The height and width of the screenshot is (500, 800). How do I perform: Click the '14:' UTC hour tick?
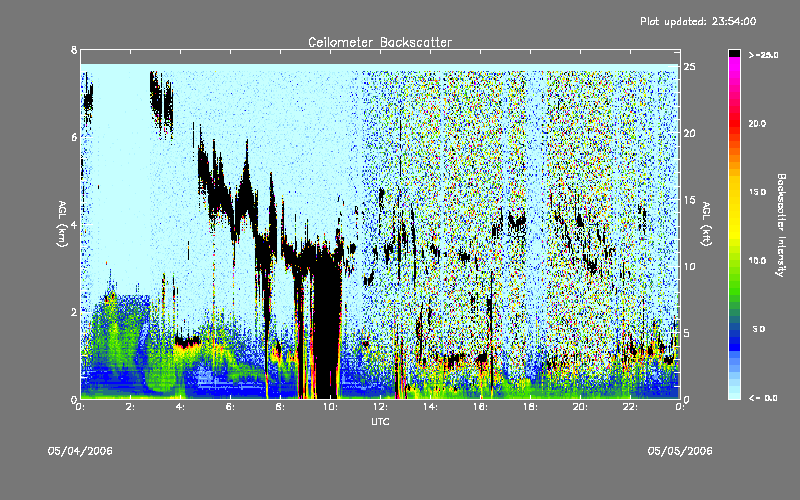point(430,407)
